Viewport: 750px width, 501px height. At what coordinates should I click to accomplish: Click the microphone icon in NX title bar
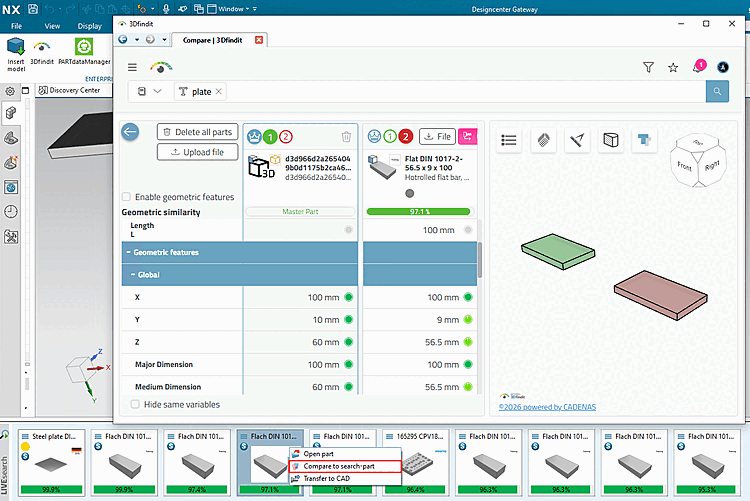click(166, 9)
